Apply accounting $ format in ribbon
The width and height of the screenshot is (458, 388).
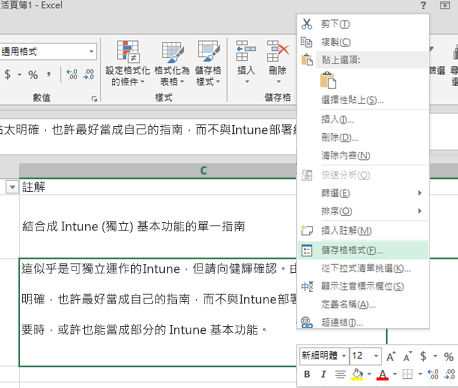(x=8, y=74)
